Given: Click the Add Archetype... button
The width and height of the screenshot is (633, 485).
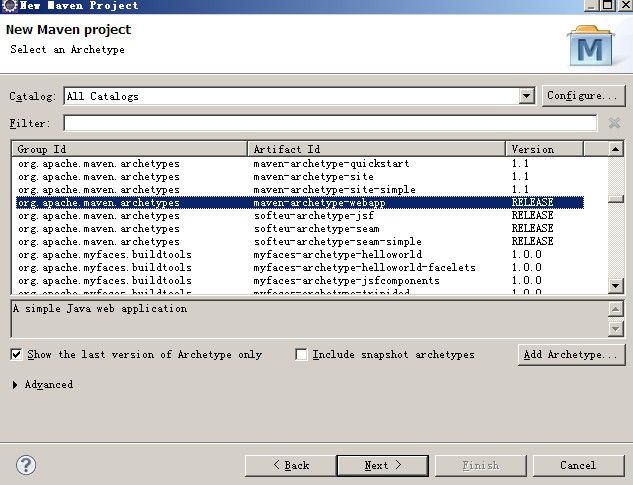Looking at the screenshot, I should 571,355.
